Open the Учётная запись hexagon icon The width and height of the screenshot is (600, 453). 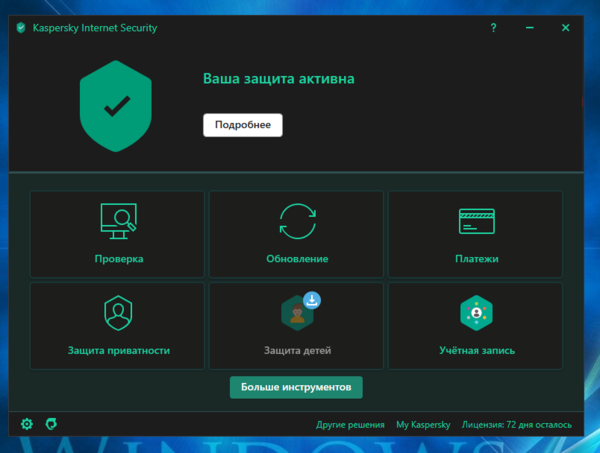[476, 313]
